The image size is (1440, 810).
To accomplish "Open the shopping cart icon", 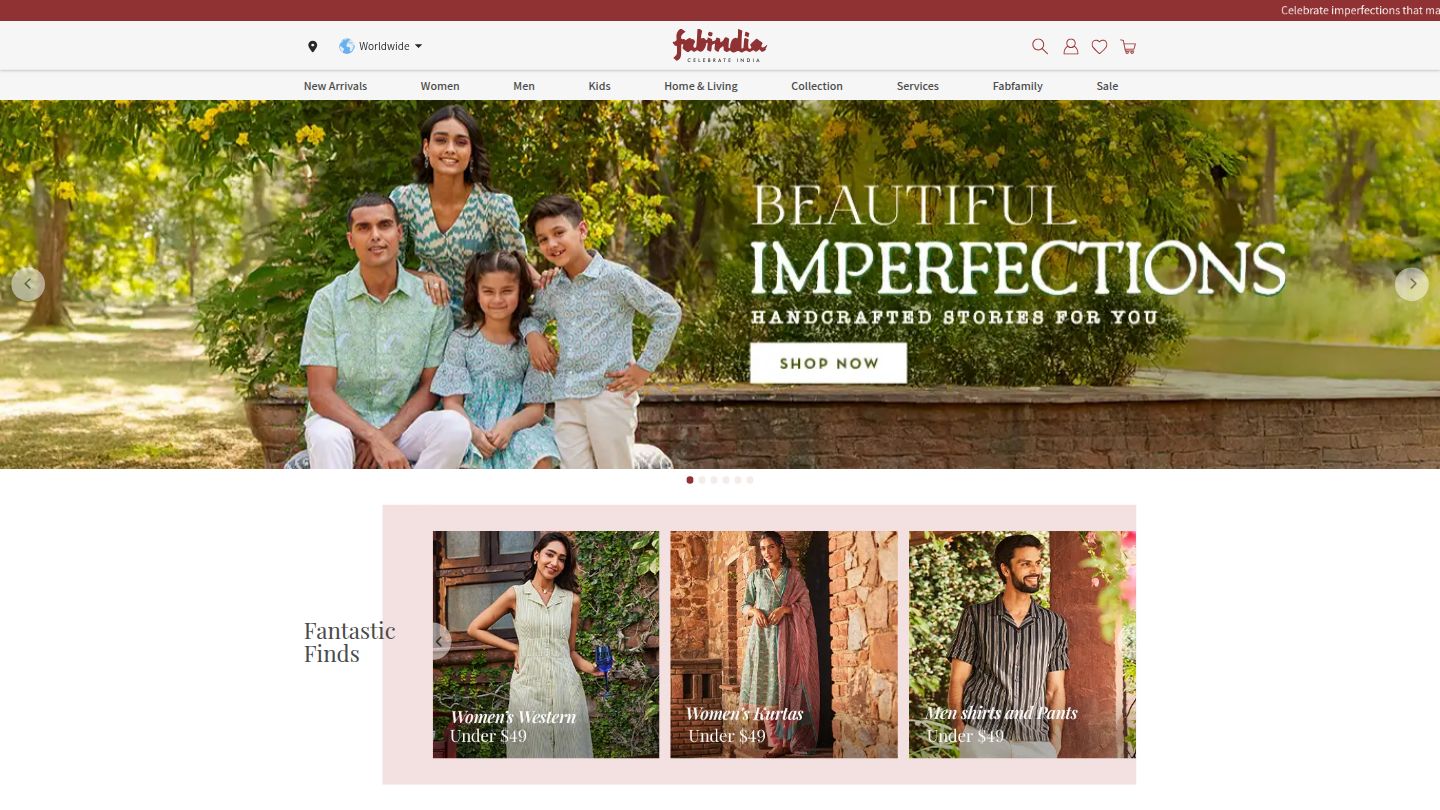I will (1128, 46).
